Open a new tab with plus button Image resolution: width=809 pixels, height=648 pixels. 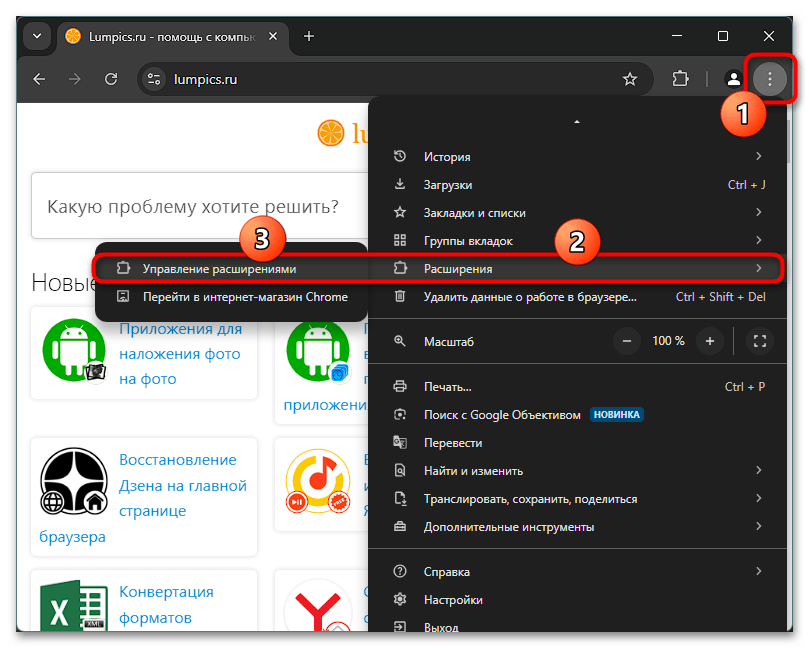coord(309,36)
